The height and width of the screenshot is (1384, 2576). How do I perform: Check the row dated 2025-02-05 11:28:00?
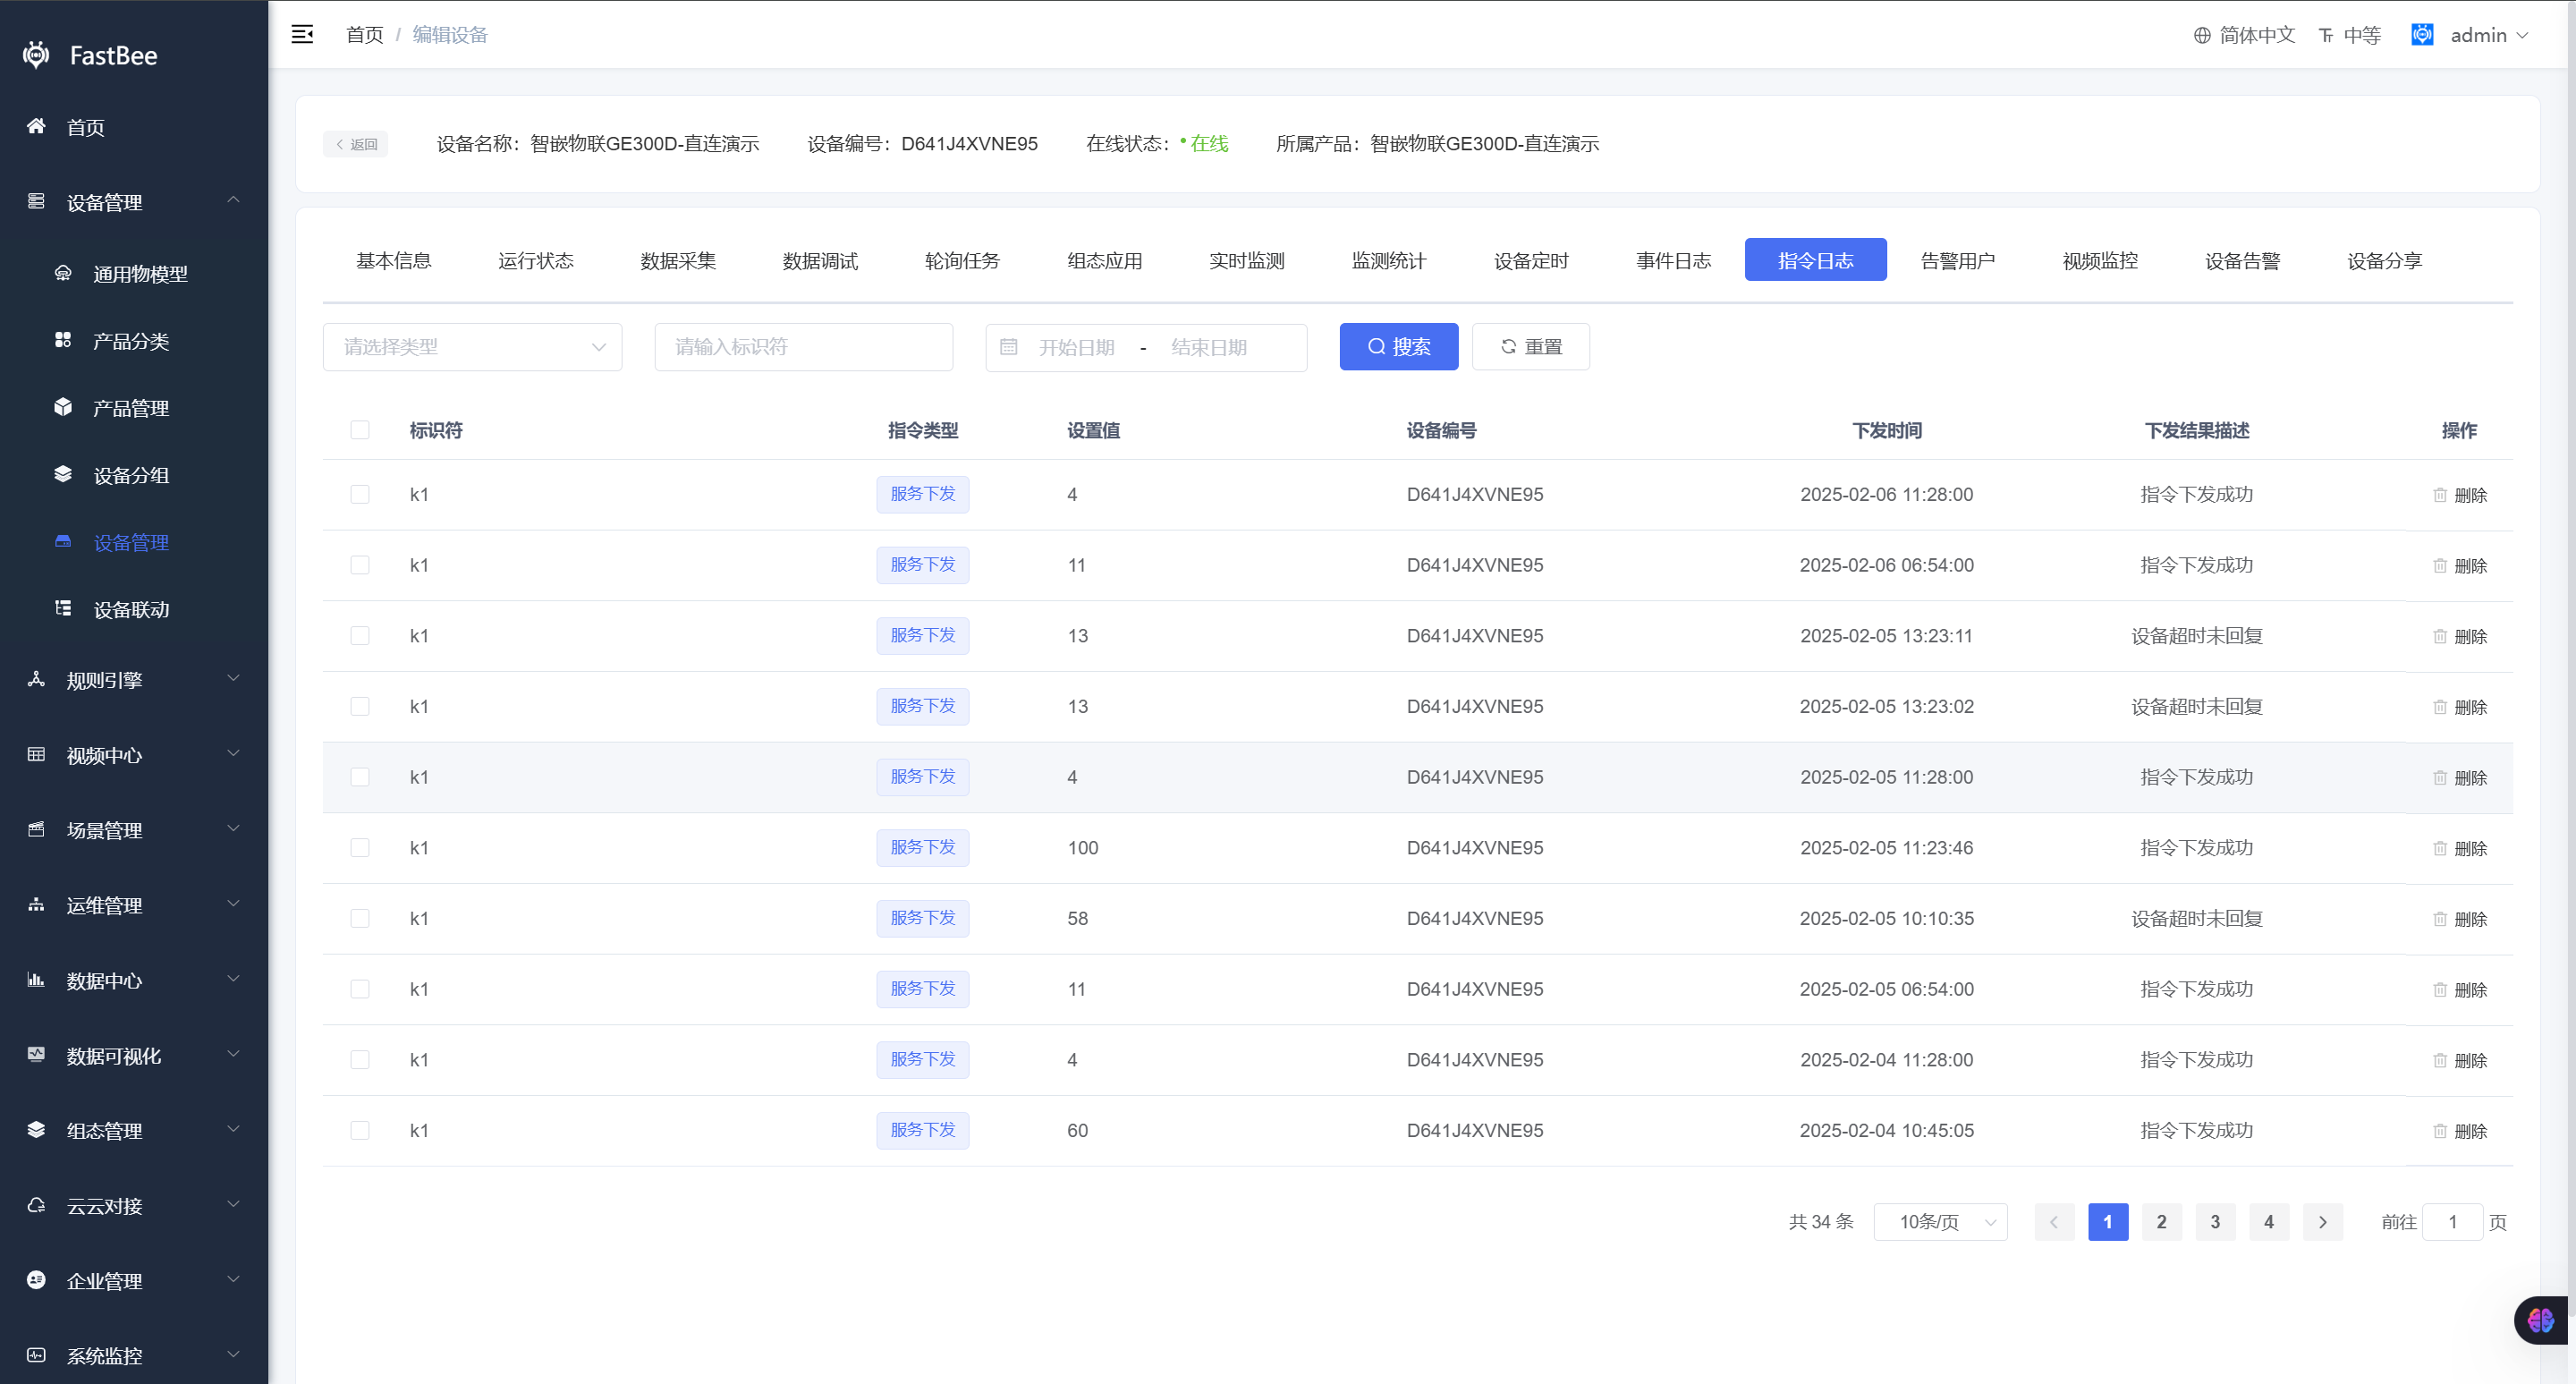click(360, 777)
